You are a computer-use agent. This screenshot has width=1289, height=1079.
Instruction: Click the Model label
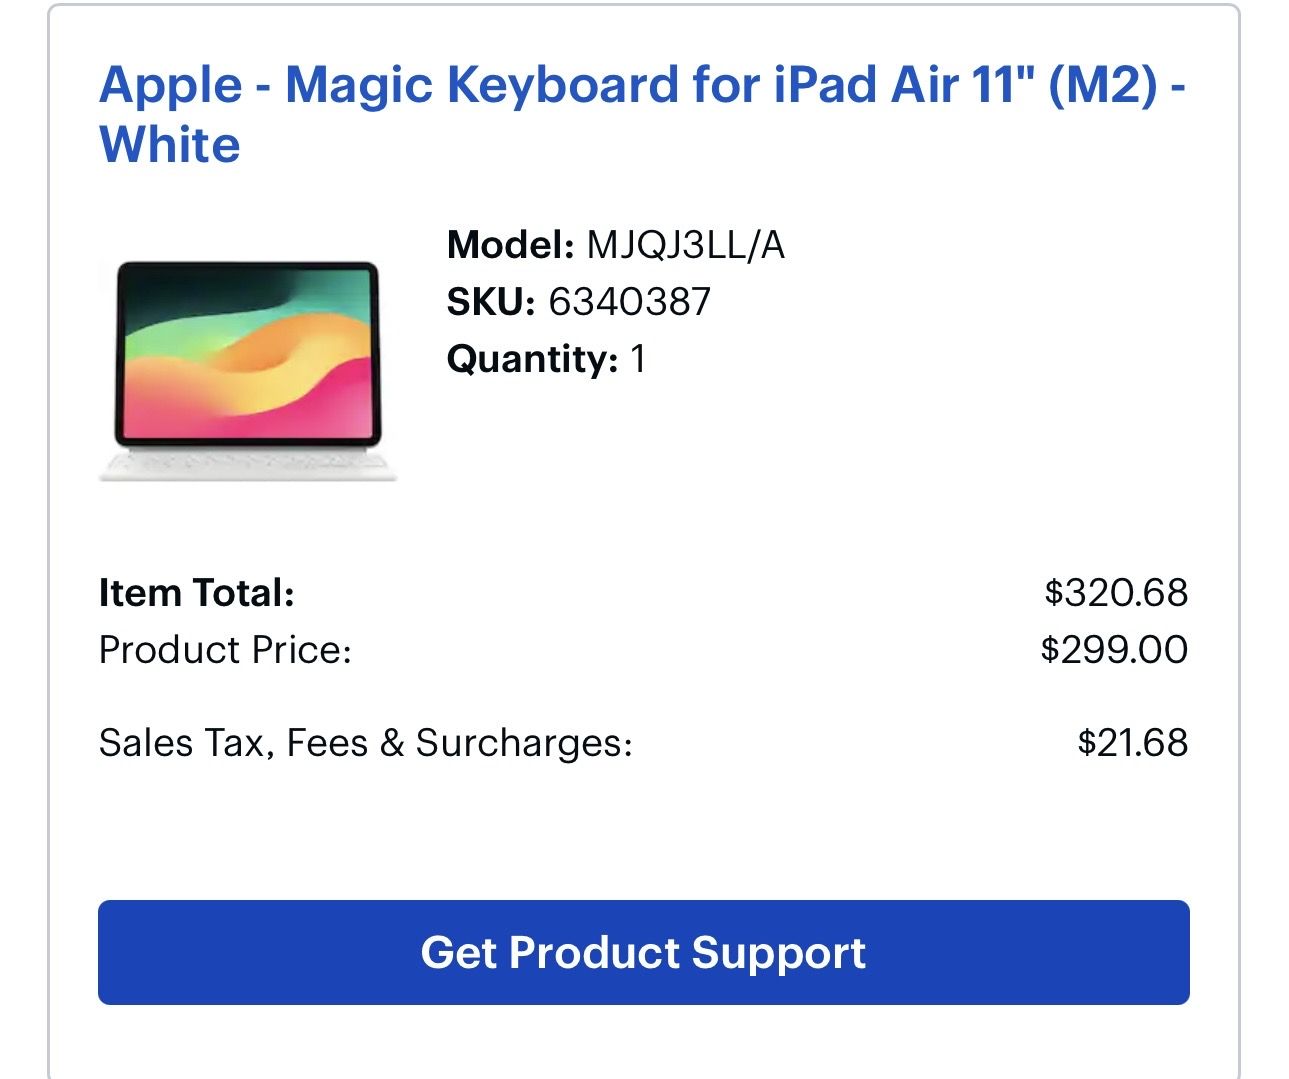[510, 245]
